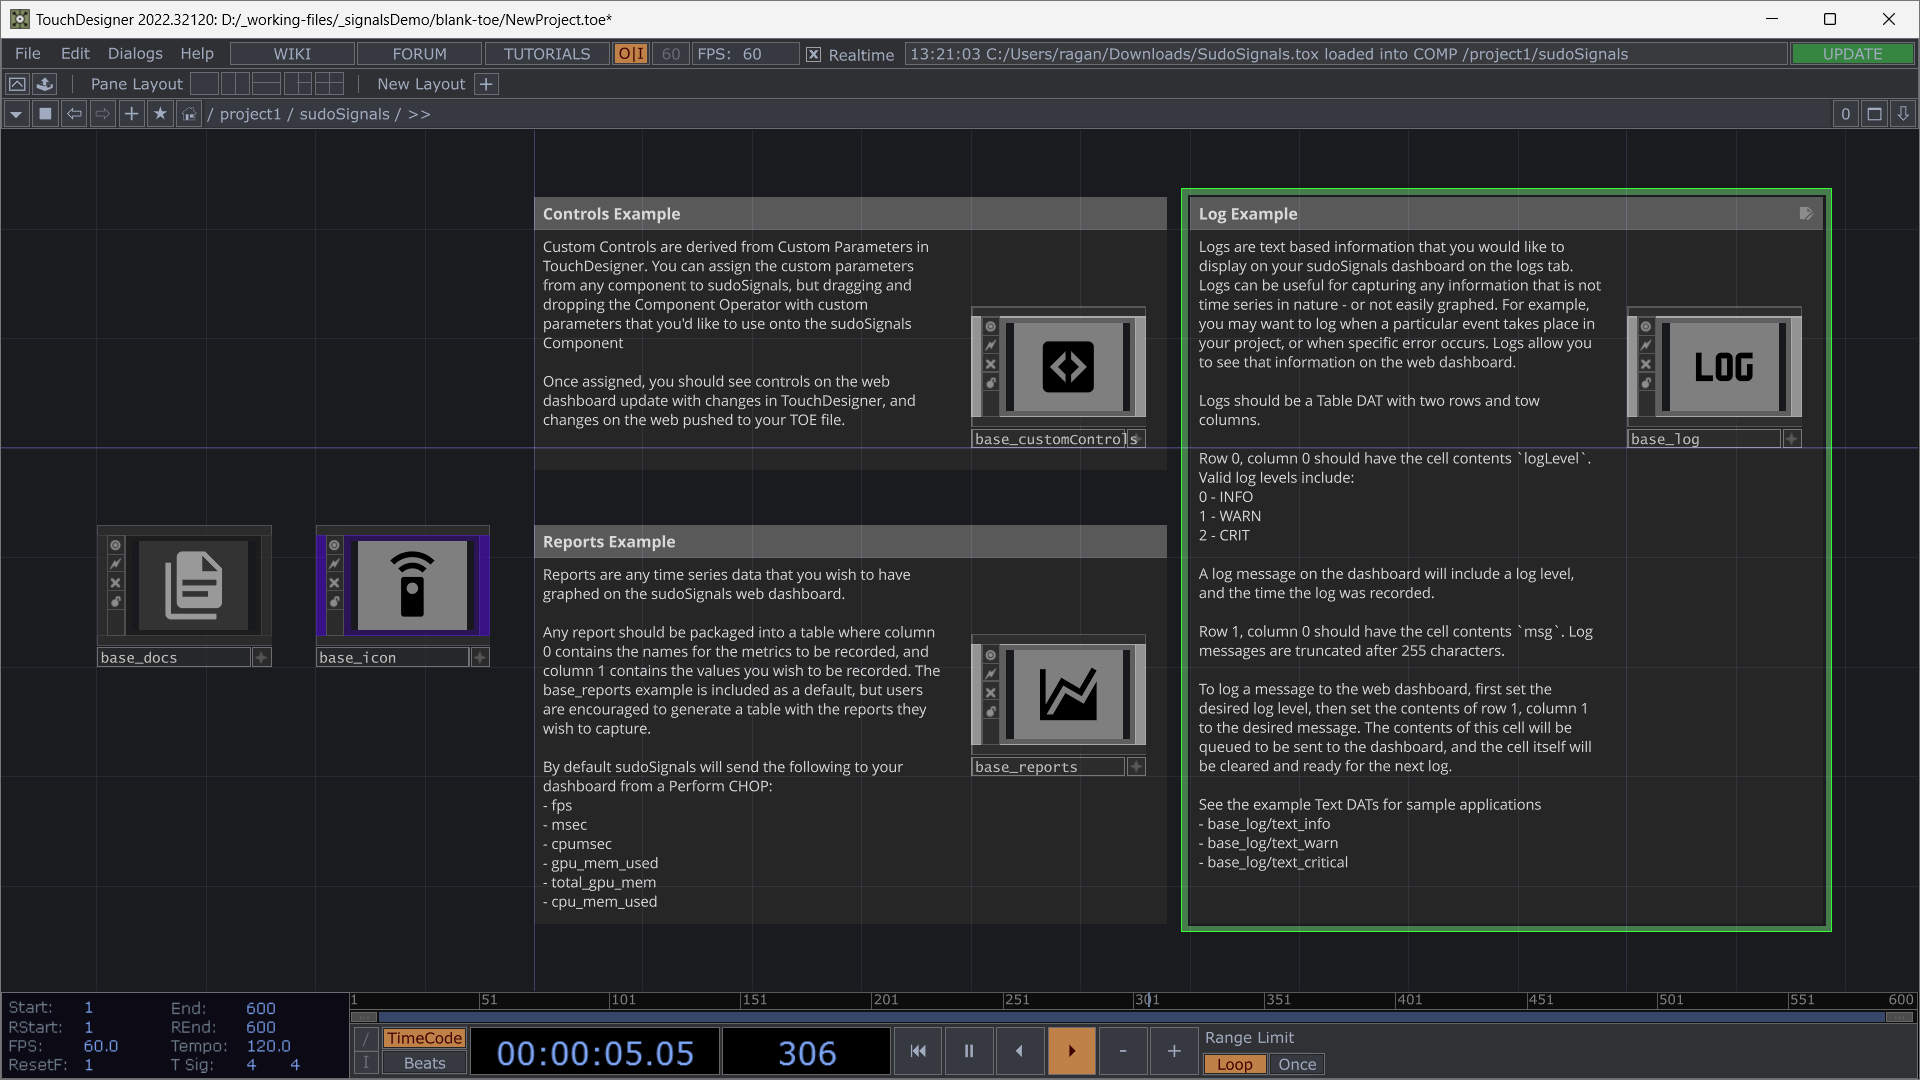Toggle viewer active flag on base_reports
Viewport: 1920px width, 1080px height.
click(x=990, y=655)
